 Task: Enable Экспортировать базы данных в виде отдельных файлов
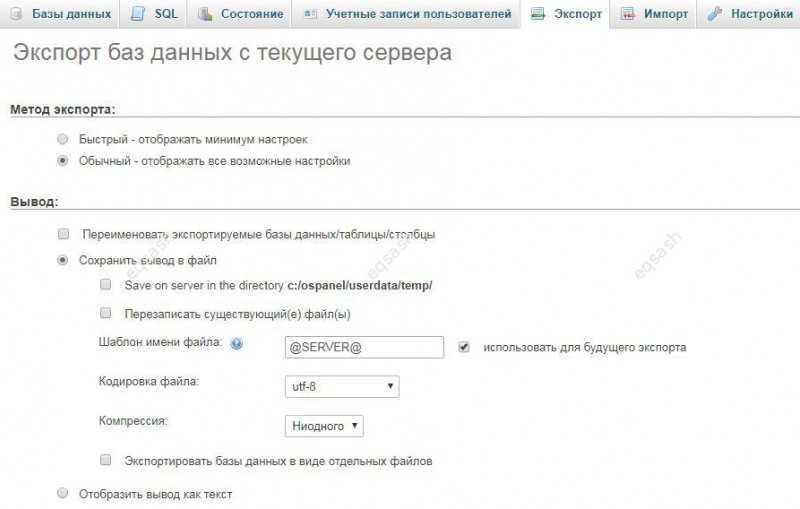pyautogui.click(x=106, y=460)
